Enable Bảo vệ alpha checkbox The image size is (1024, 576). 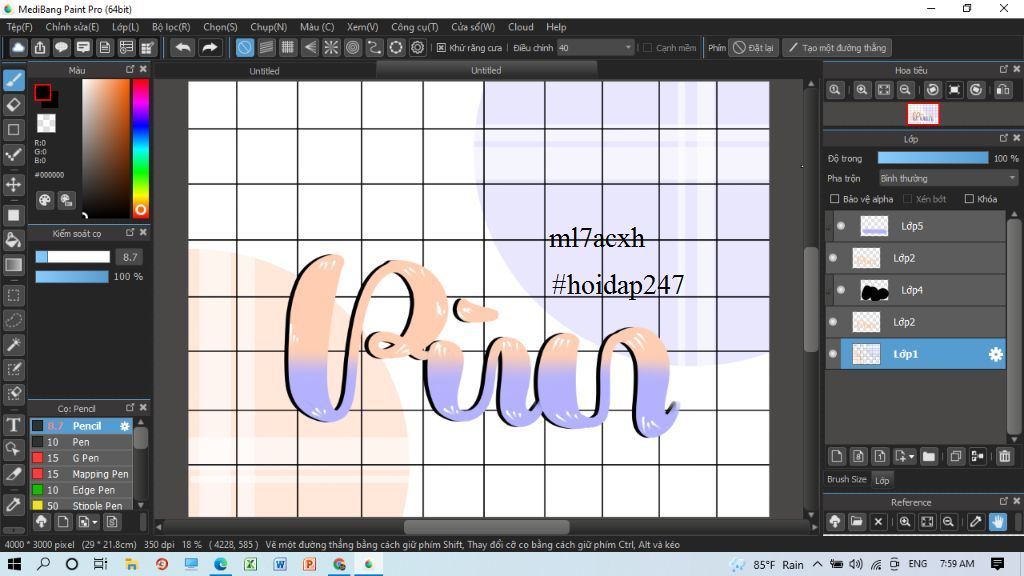[x=834, y=199]
